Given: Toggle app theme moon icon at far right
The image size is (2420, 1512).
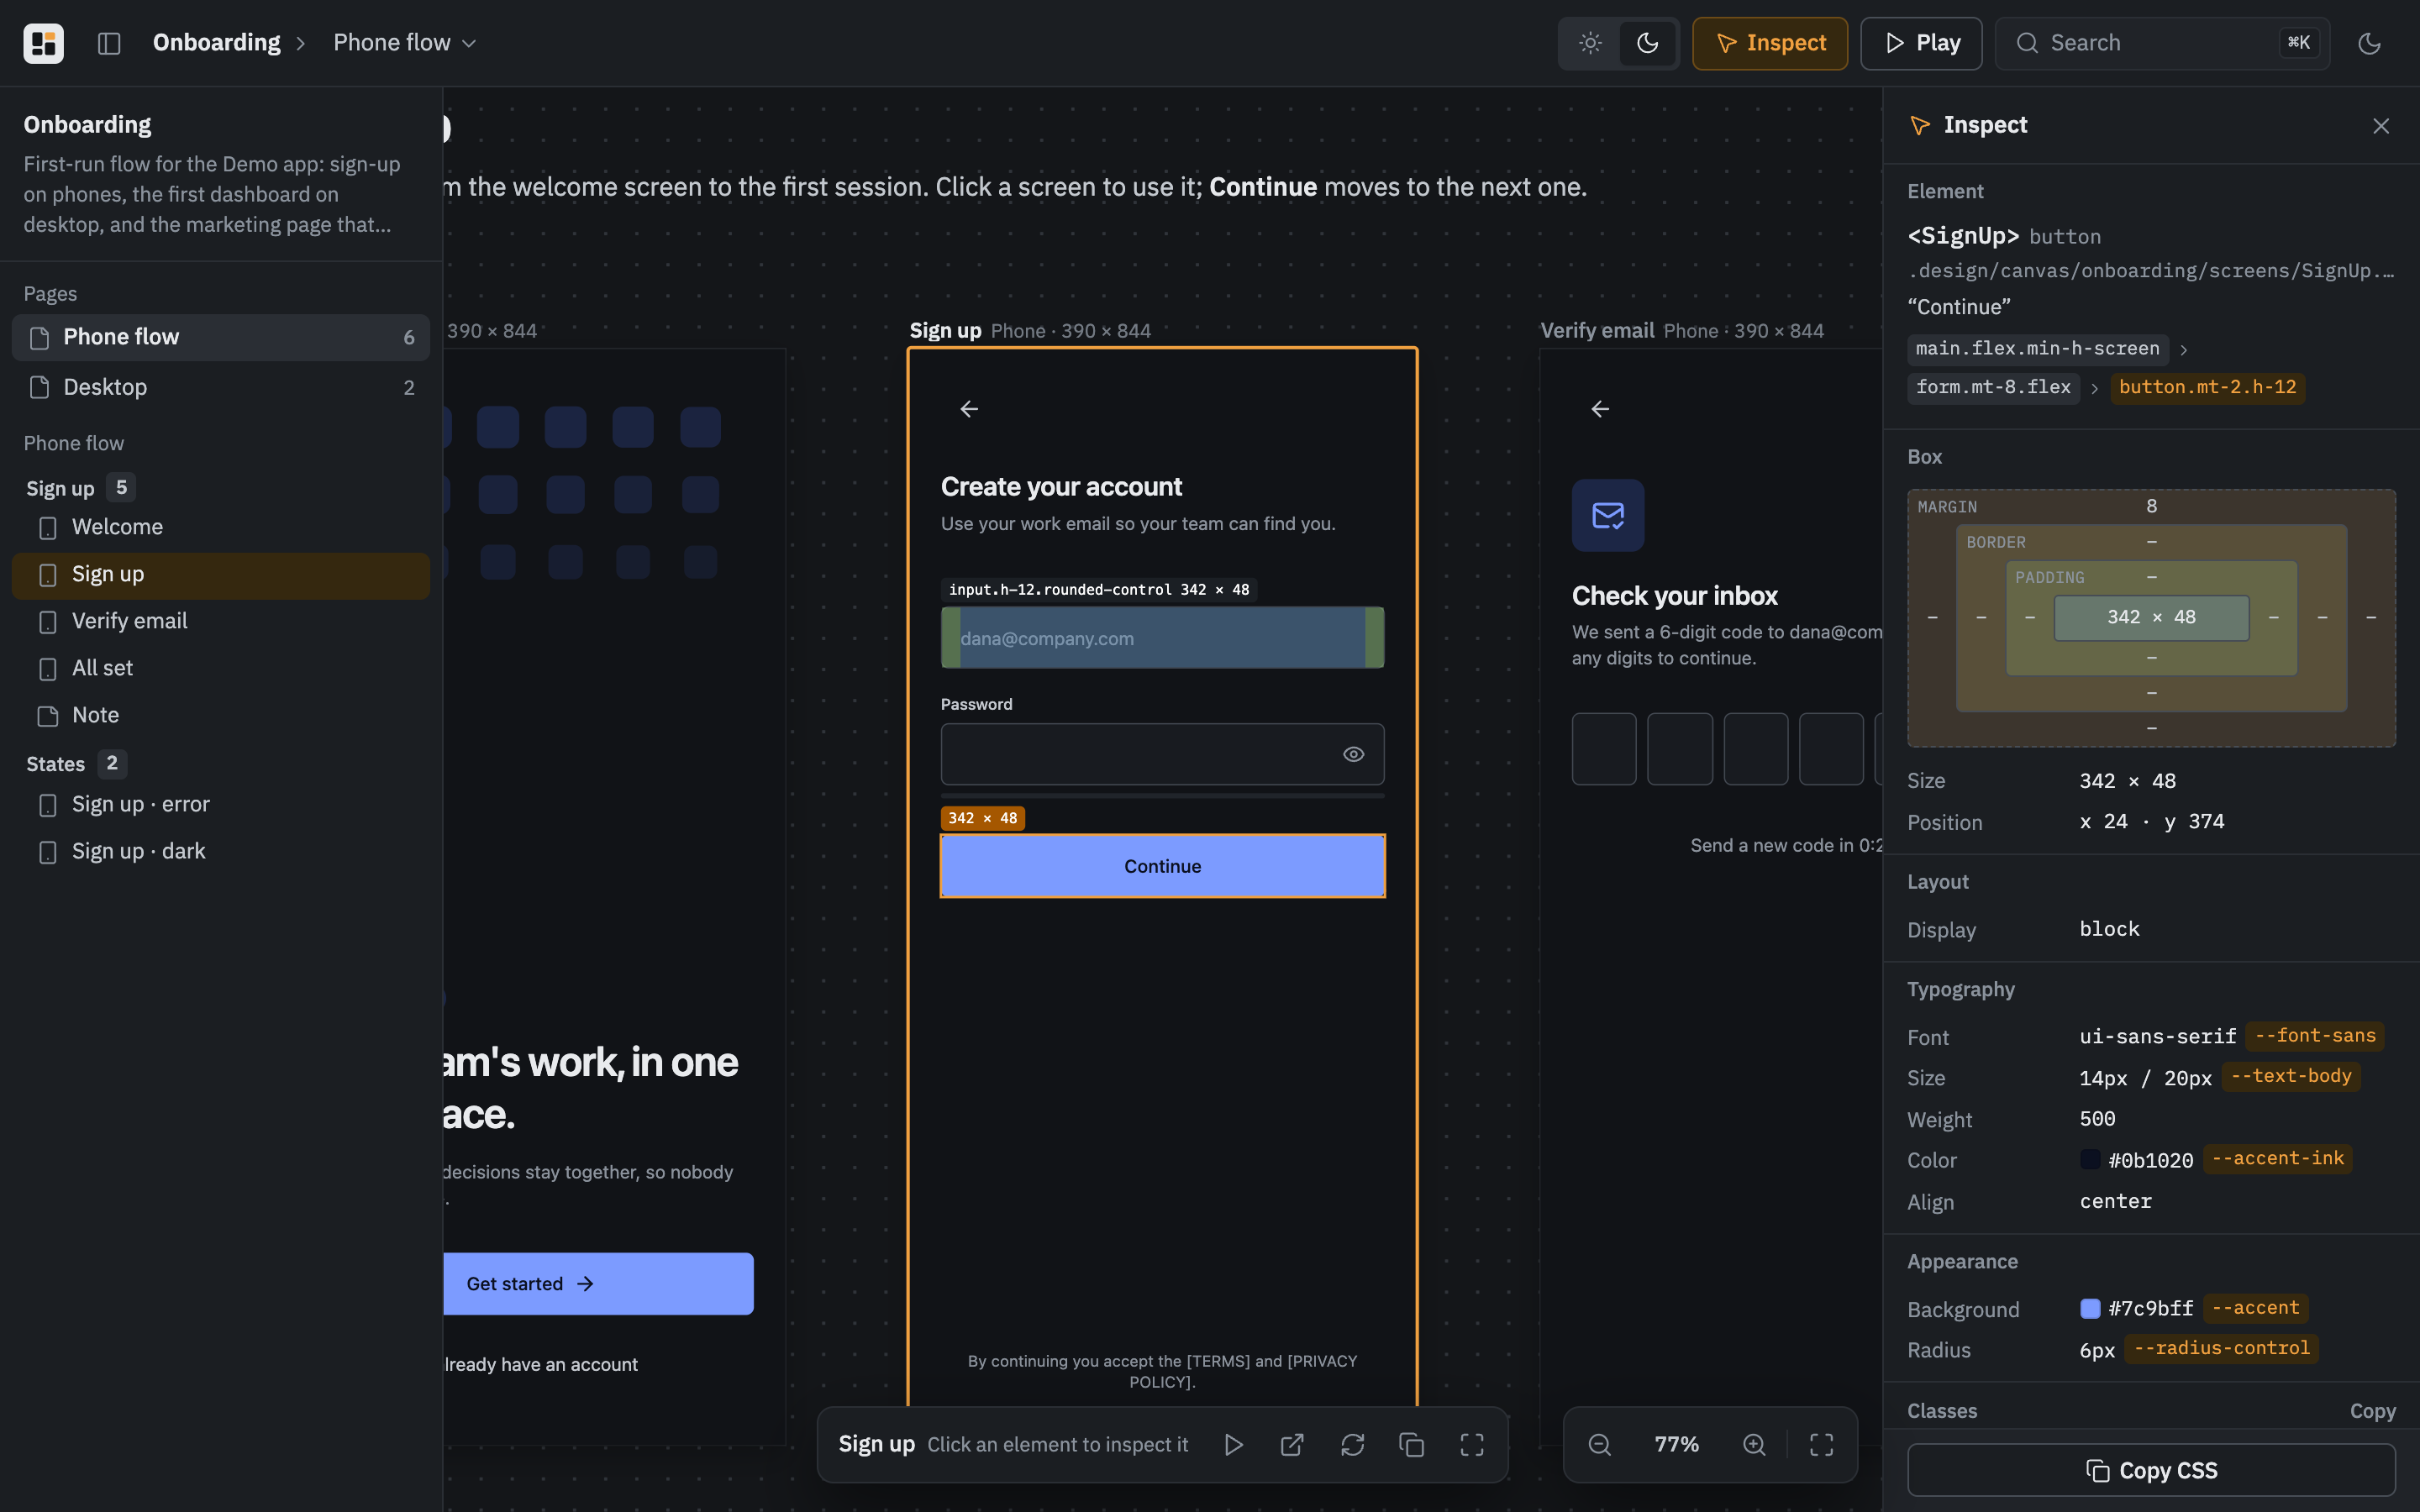Looking at the screenshot, I should coord(2369,43).
